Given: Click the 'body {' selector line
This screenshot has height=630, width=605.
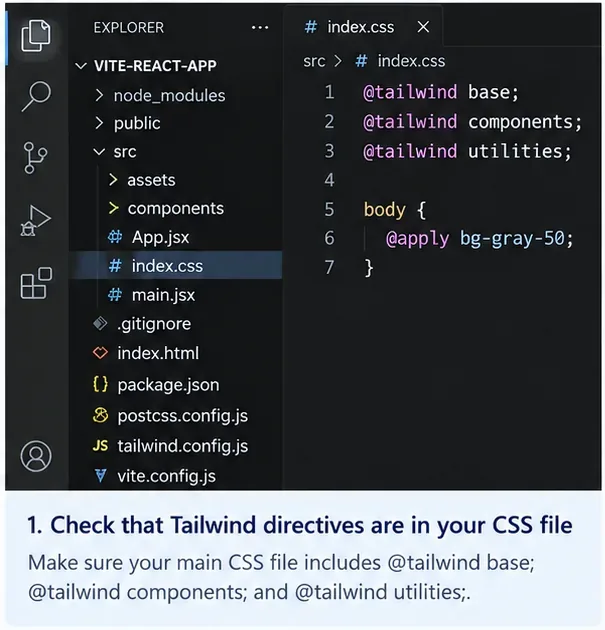Looking at the screenshot, I should click(394, 210).
